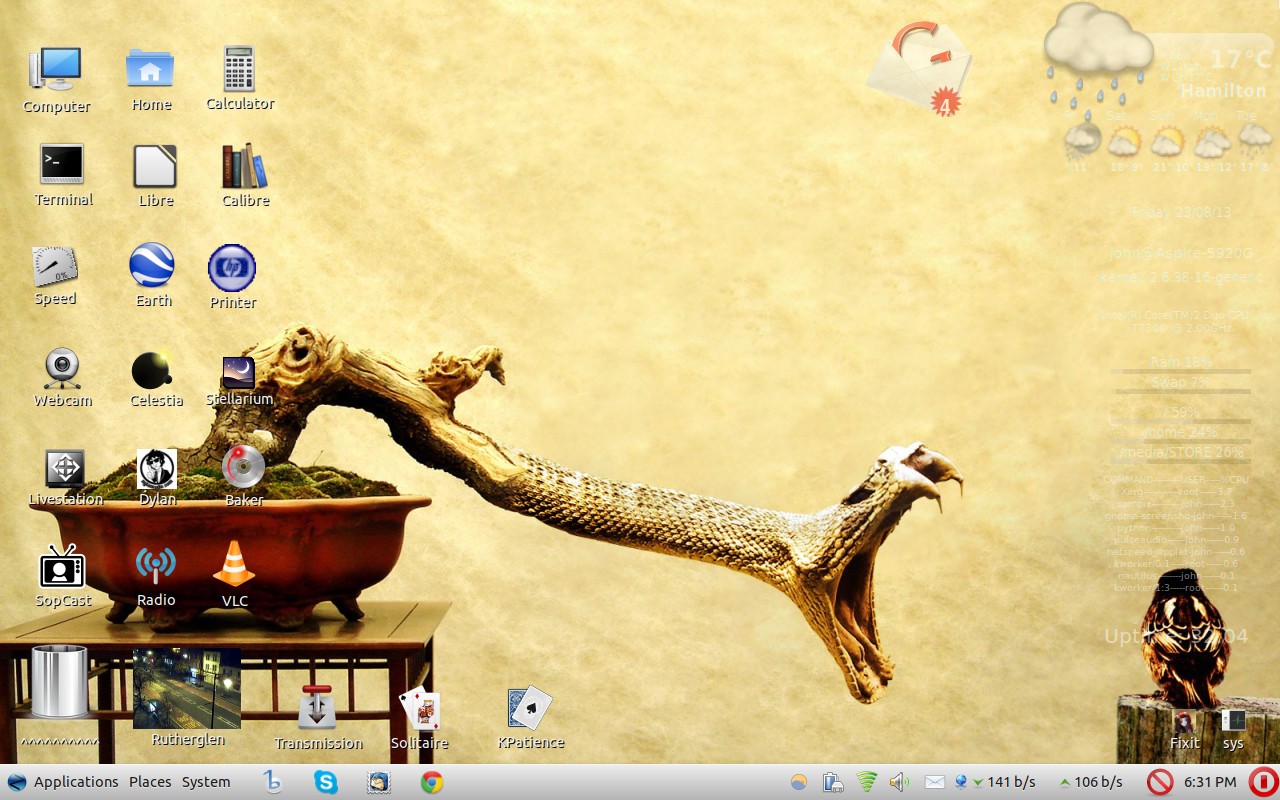Image resolution: width=1280 pixels, height=800 pixels.
Task: Open the Calculator desktop shortcut
Action: point(239,69)
